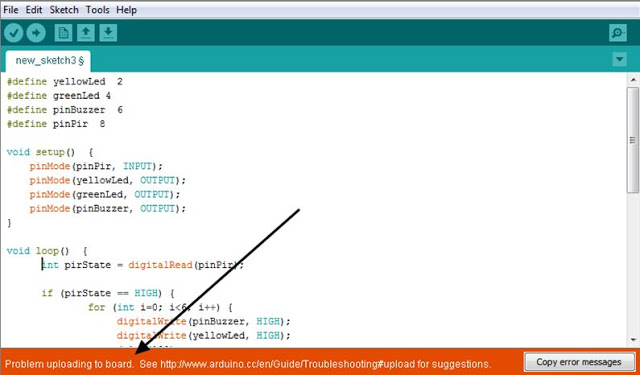Open a sketch using the up-arrow icon
The width and height of the screenshot is (640, 375).
click(86, 33)
